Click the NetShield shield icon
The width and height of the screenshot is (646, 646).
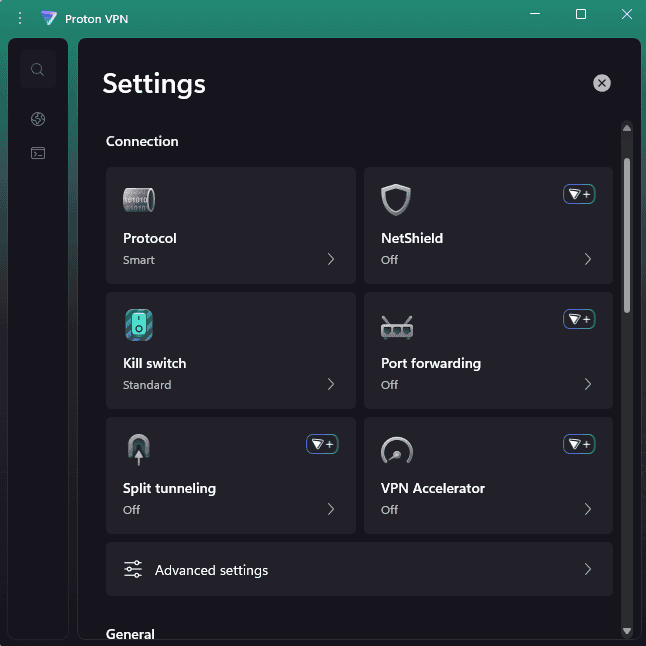click(x=397, y=200)
